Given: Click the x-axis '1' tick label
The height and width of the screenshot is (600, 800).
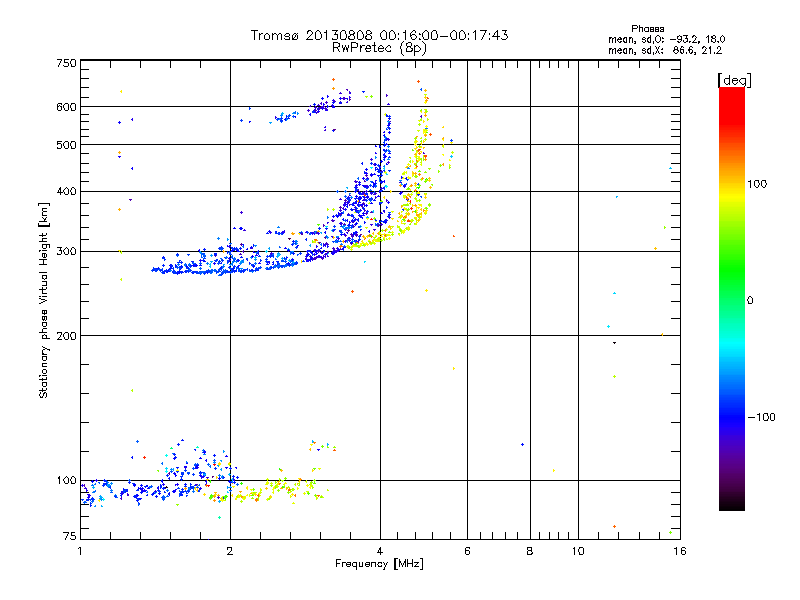Looking at the screenshot, I should tap(80, 551).
